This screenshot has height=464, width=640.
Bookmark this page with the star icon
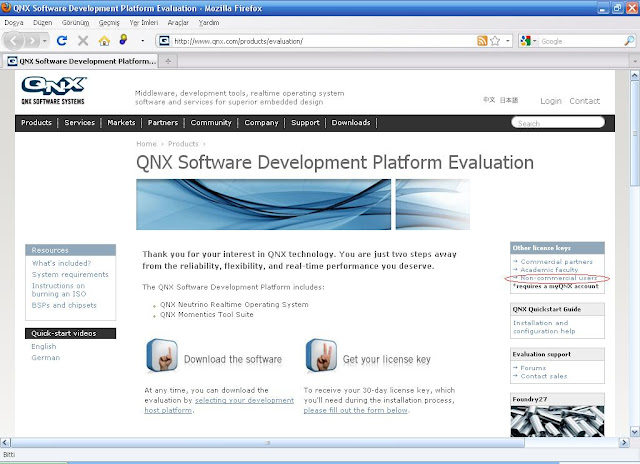(495, 41)
